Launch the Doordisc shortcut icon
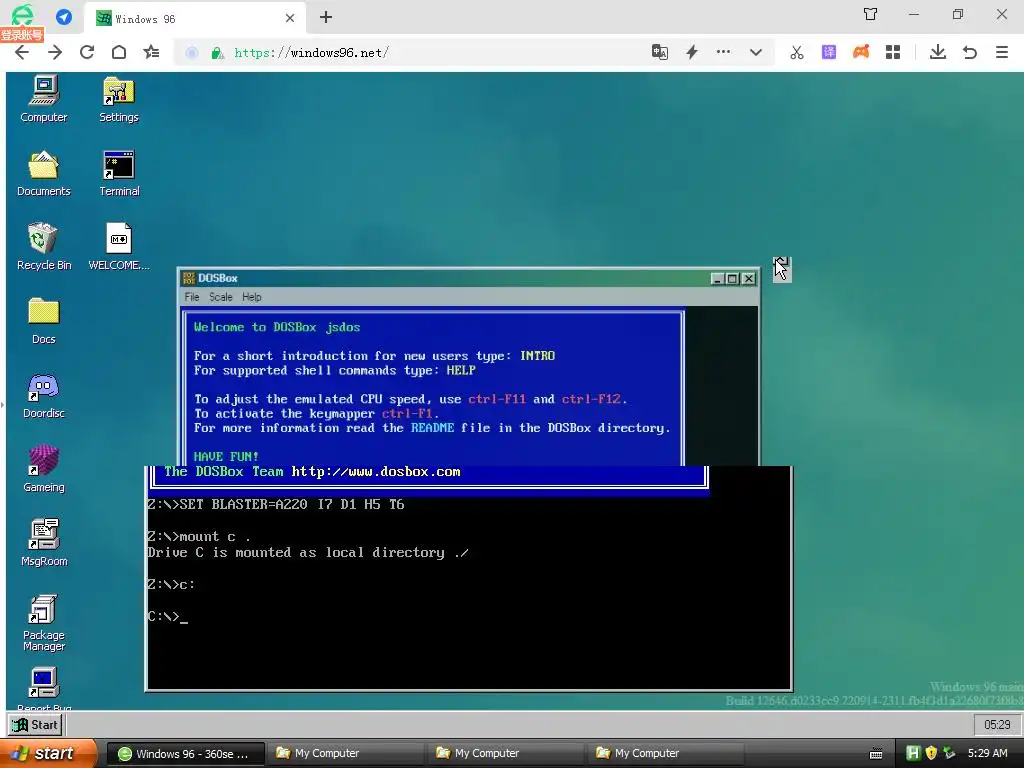The height and width of the screenshot is (768, 1024). point(44,395)
